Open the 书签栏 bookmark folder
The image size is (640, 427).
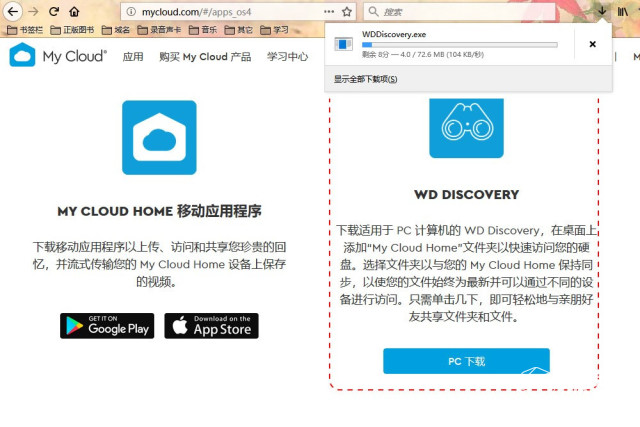(x=25, y=30)
